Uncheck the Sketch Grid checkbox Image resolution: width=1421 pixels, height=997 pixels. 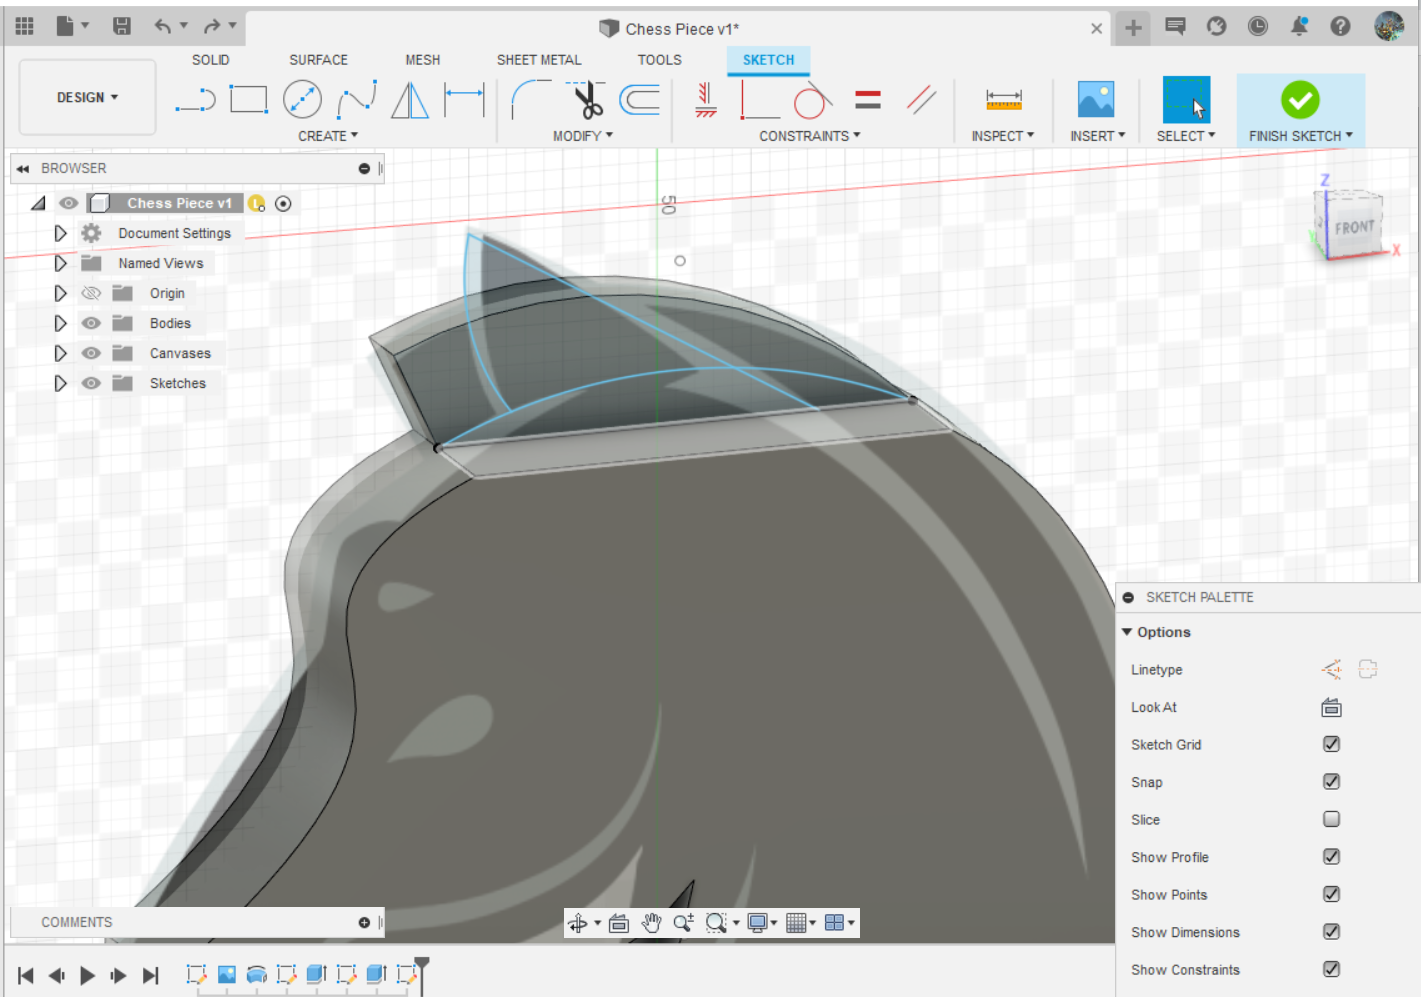click(1331, 744)
